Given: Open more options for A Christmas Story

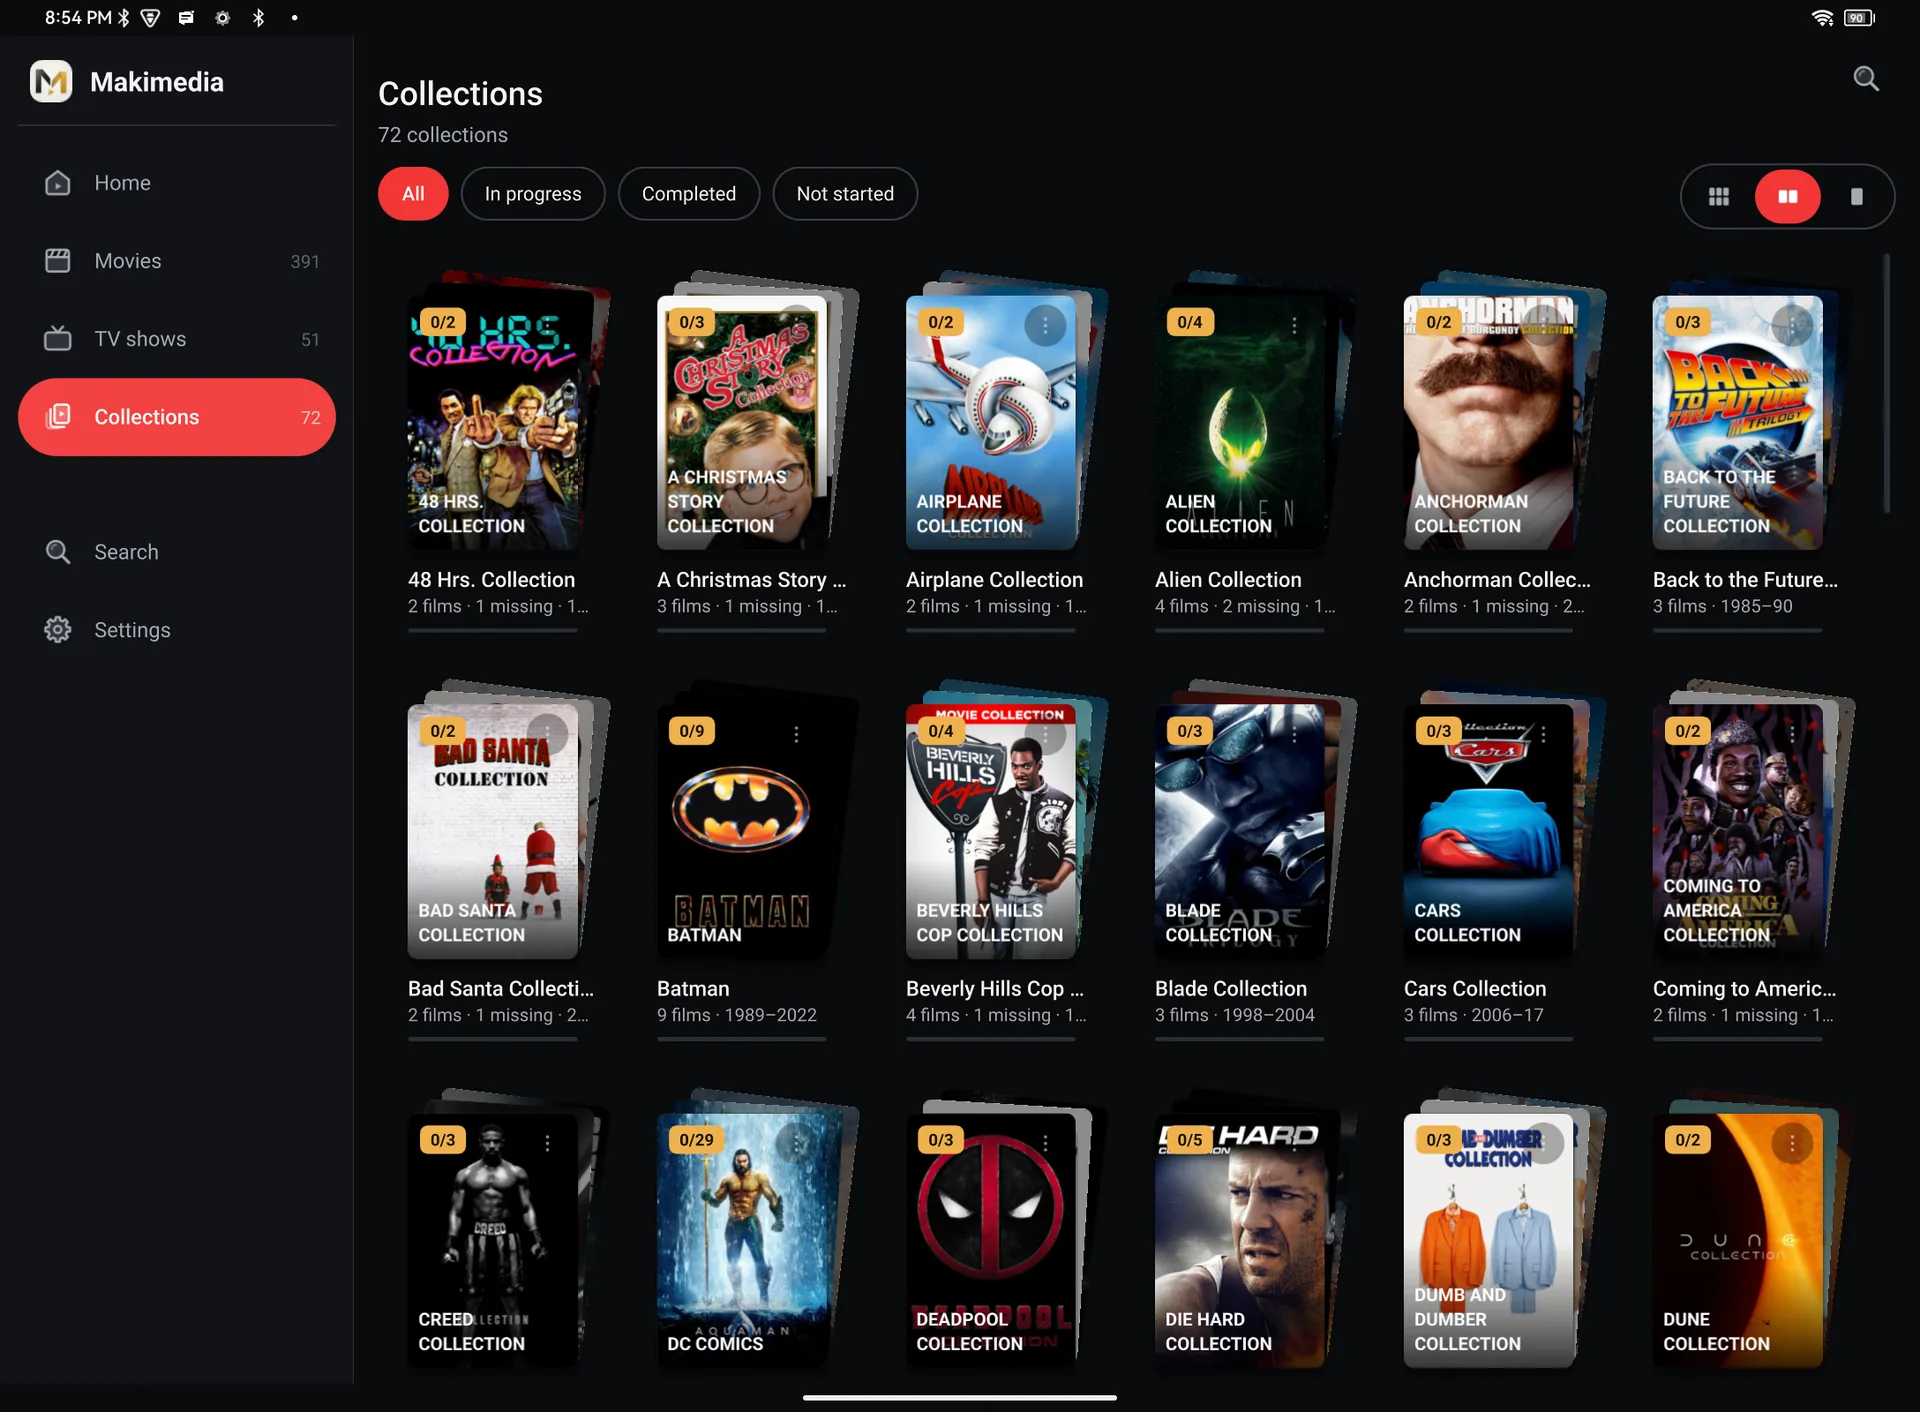Looking at the screenshot, I should [x=796, y=325].
